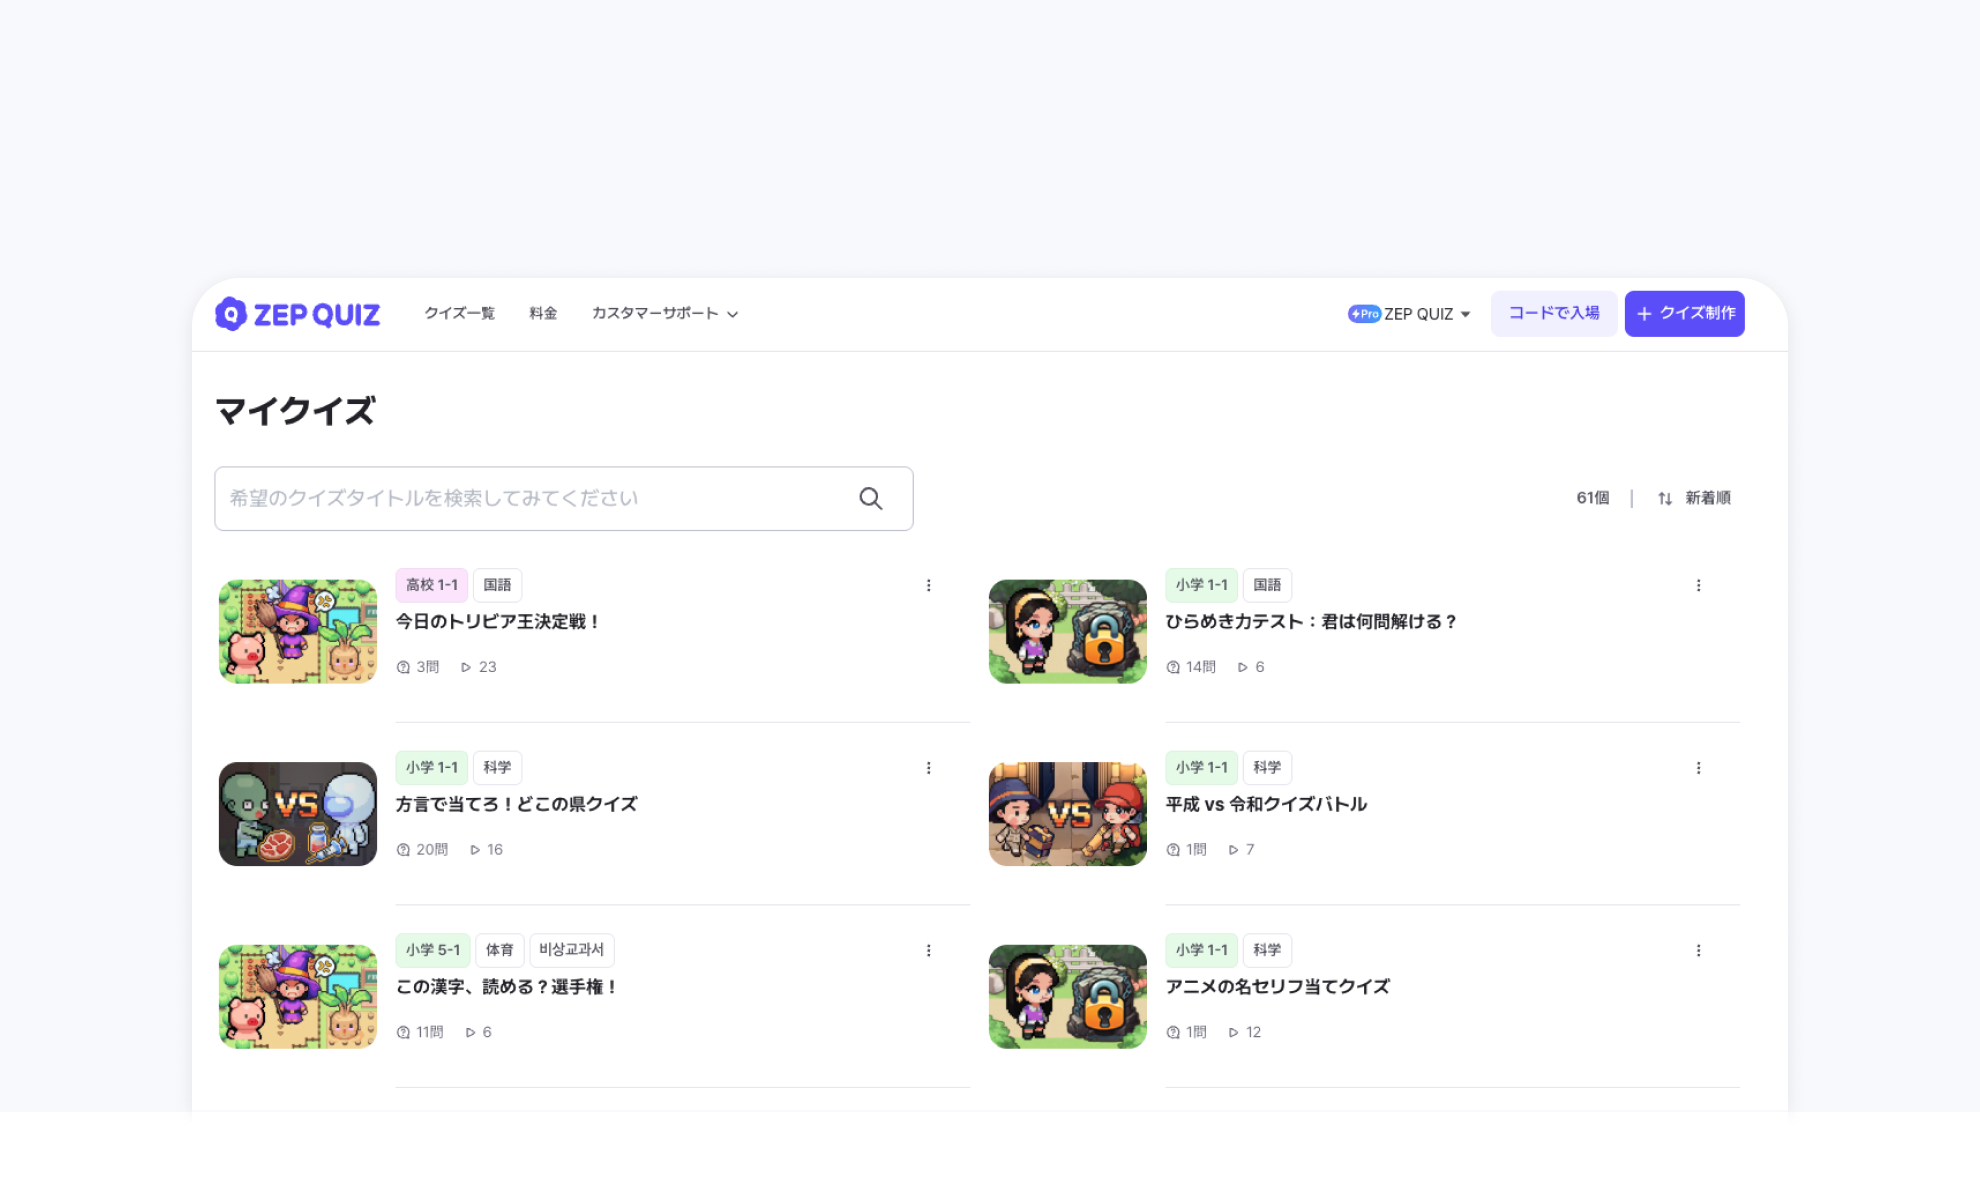
Task: Expand the カスタマーサポート dropdown
Action: click(664, 313)
